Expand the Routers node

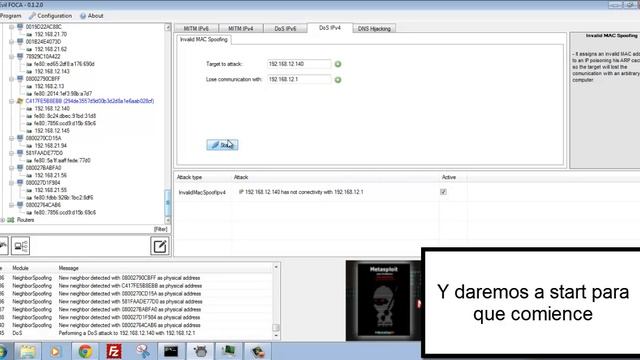2,220
